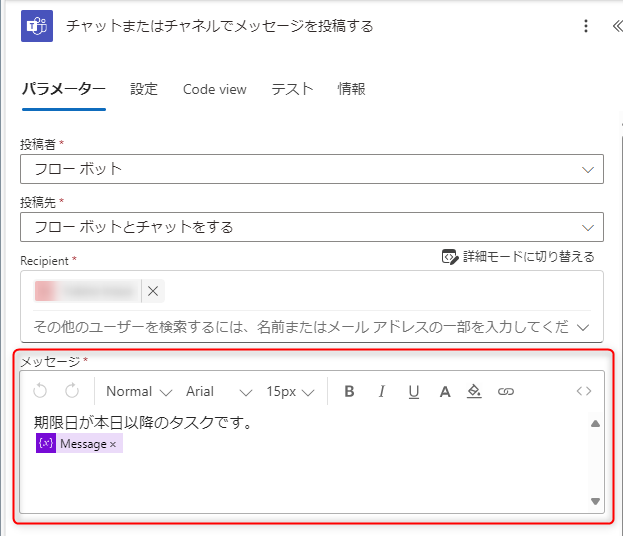Expand the recipient search dropdown chevron
This screenshot has width=623, height=536.
tap(583, 327)
